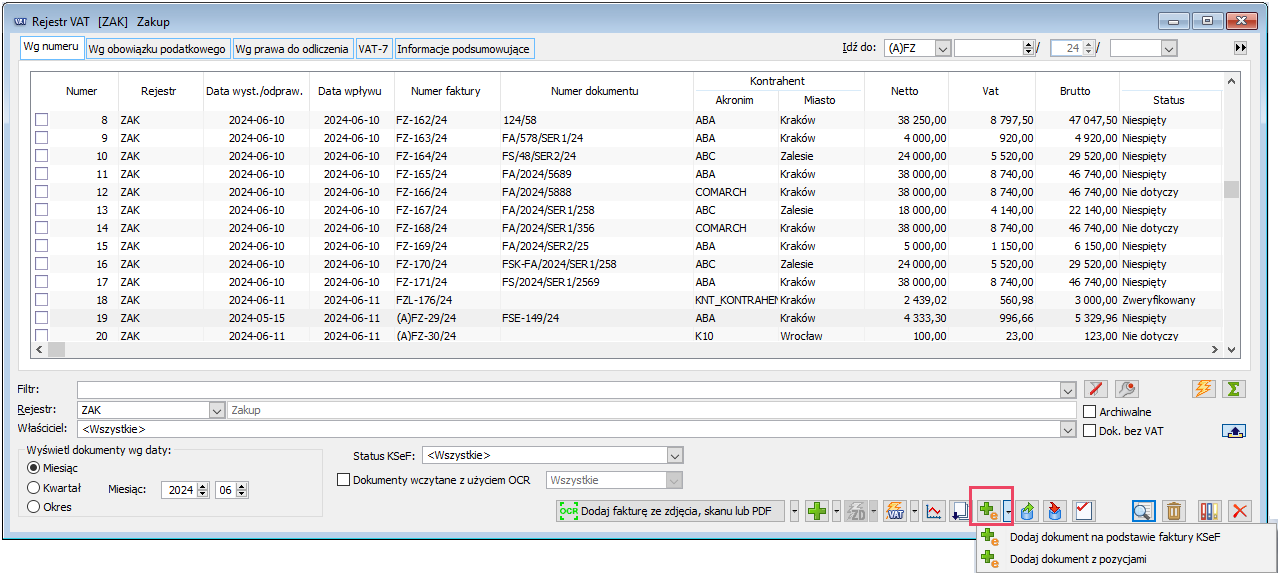Click the month 06 stepper arrows
This screenshot has height=577, width=1283.
[x=242, y=490]
